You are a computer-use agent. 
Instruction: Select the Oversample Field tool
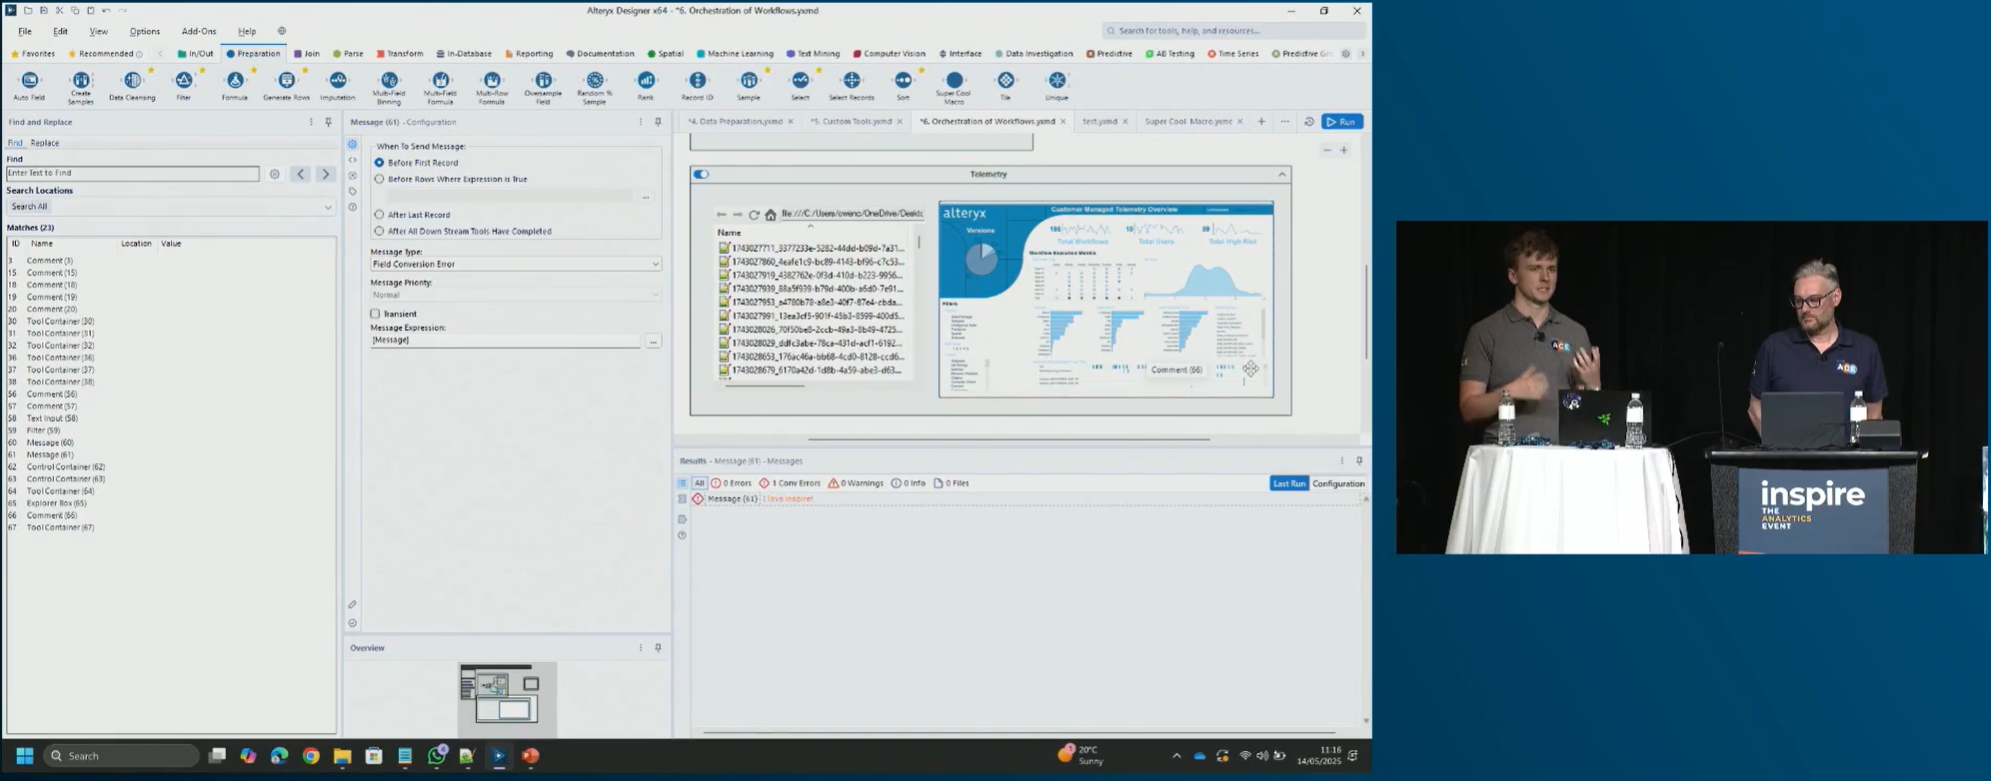pos(543,87)
